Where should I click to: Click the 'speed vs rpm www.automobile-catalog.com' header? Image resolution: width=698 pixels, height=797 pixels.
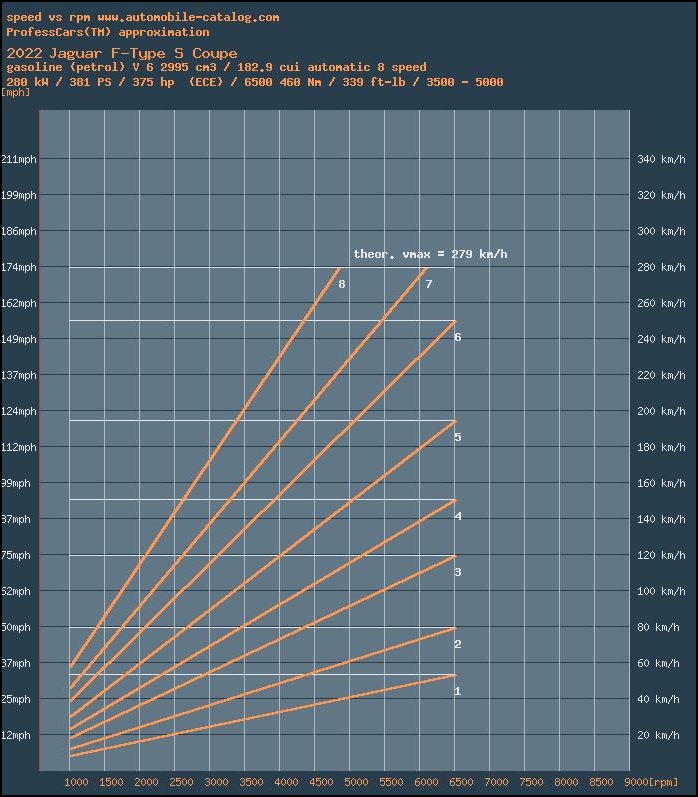coord(143,17)
